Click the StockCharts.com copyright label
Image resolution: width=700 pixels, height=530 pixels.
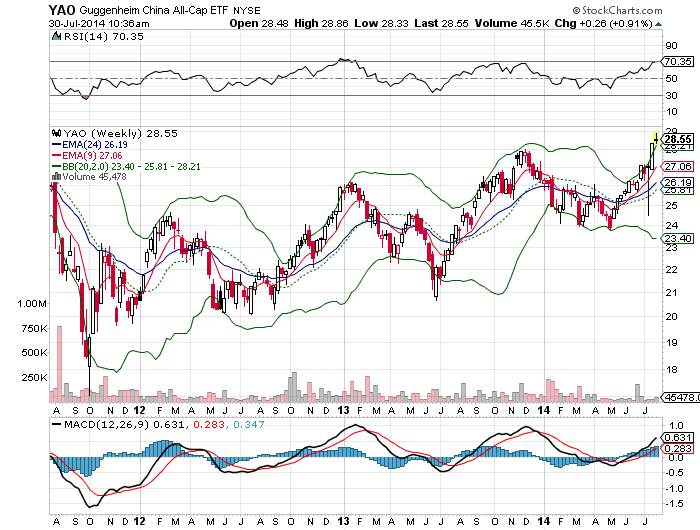618,10
